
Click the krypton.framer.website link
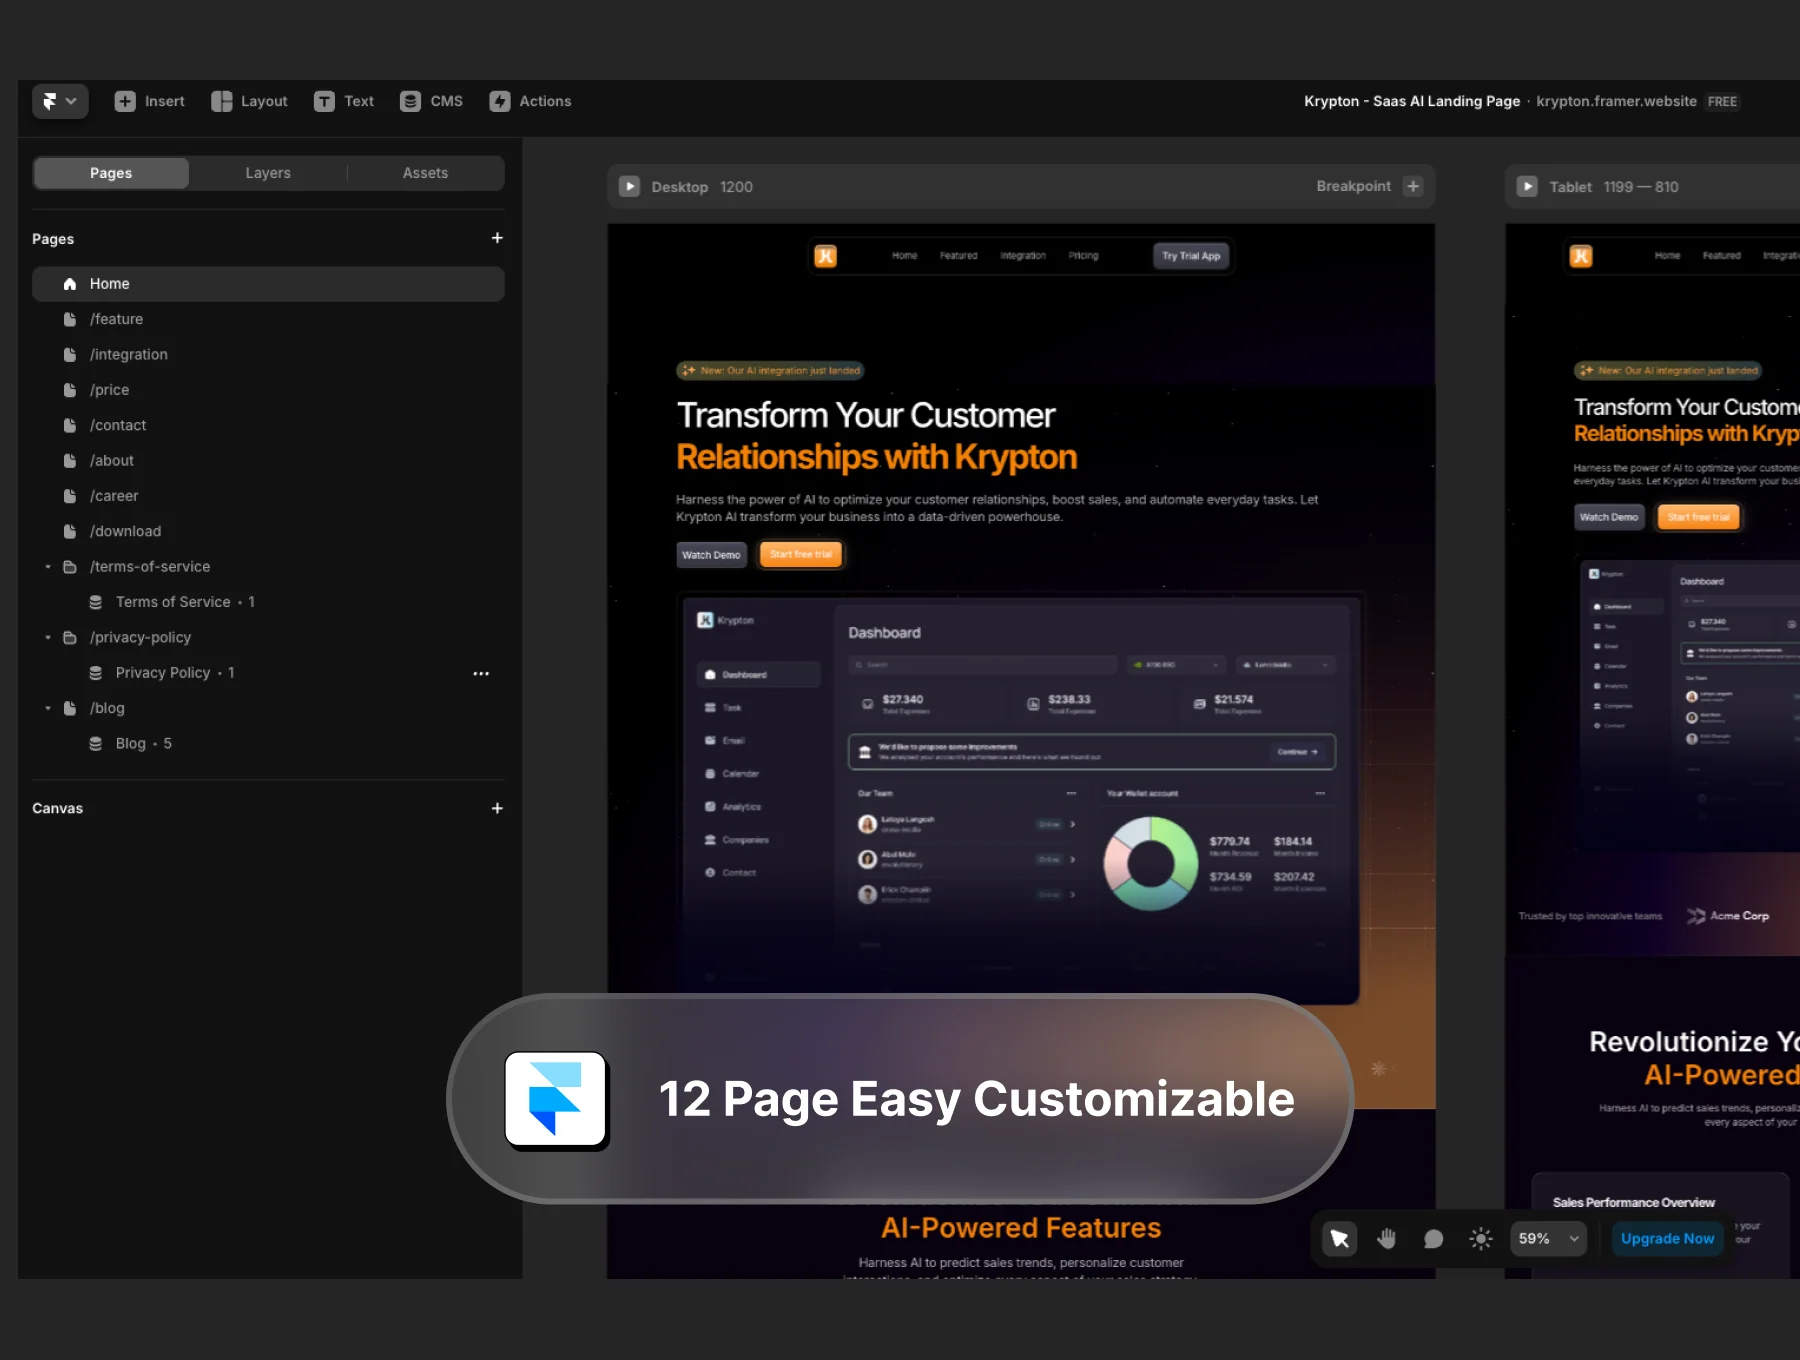point(1616,101)
